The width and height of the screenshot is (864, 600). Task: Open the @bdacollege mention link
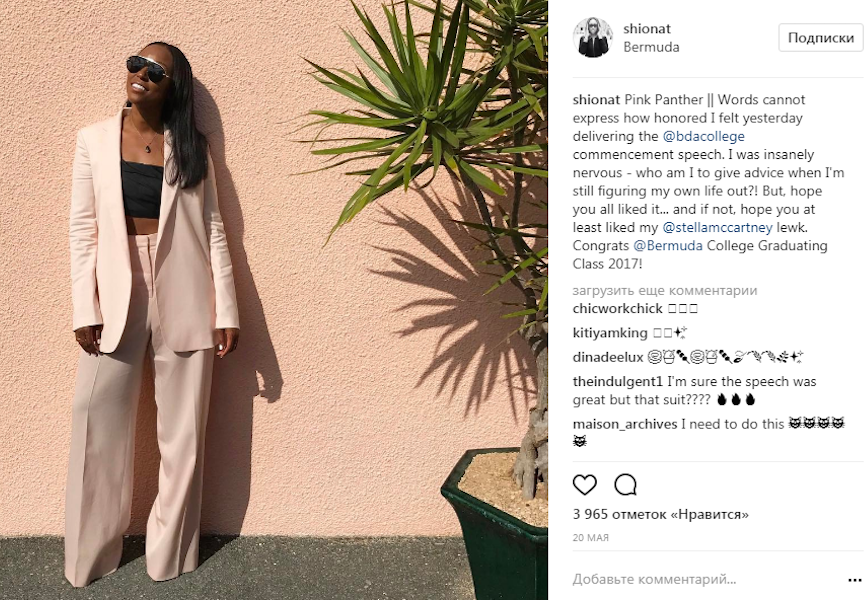pyautogui.click(x=703, y=136)
